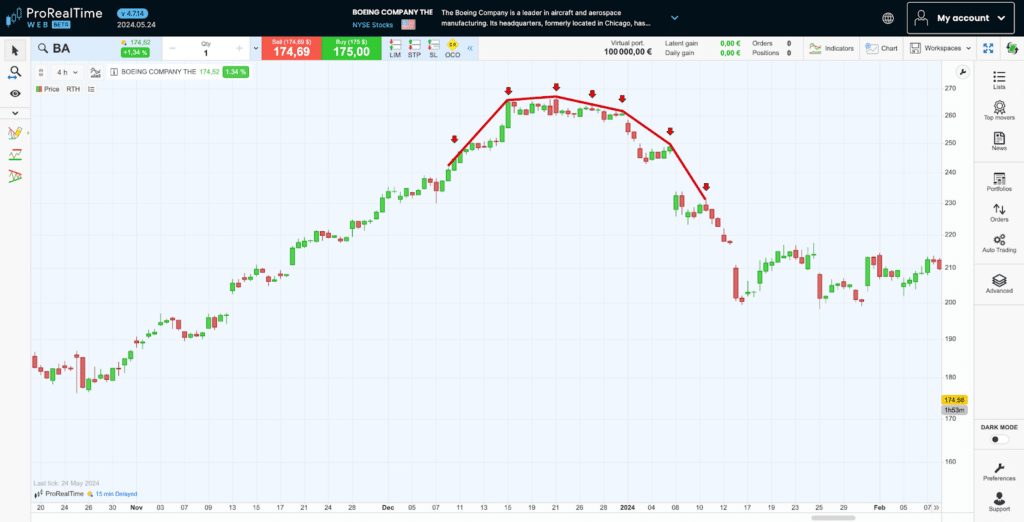Place a LIM limit order
Image resolution: width=1024 pixels, height=522 pixels.
coord(395,49)
